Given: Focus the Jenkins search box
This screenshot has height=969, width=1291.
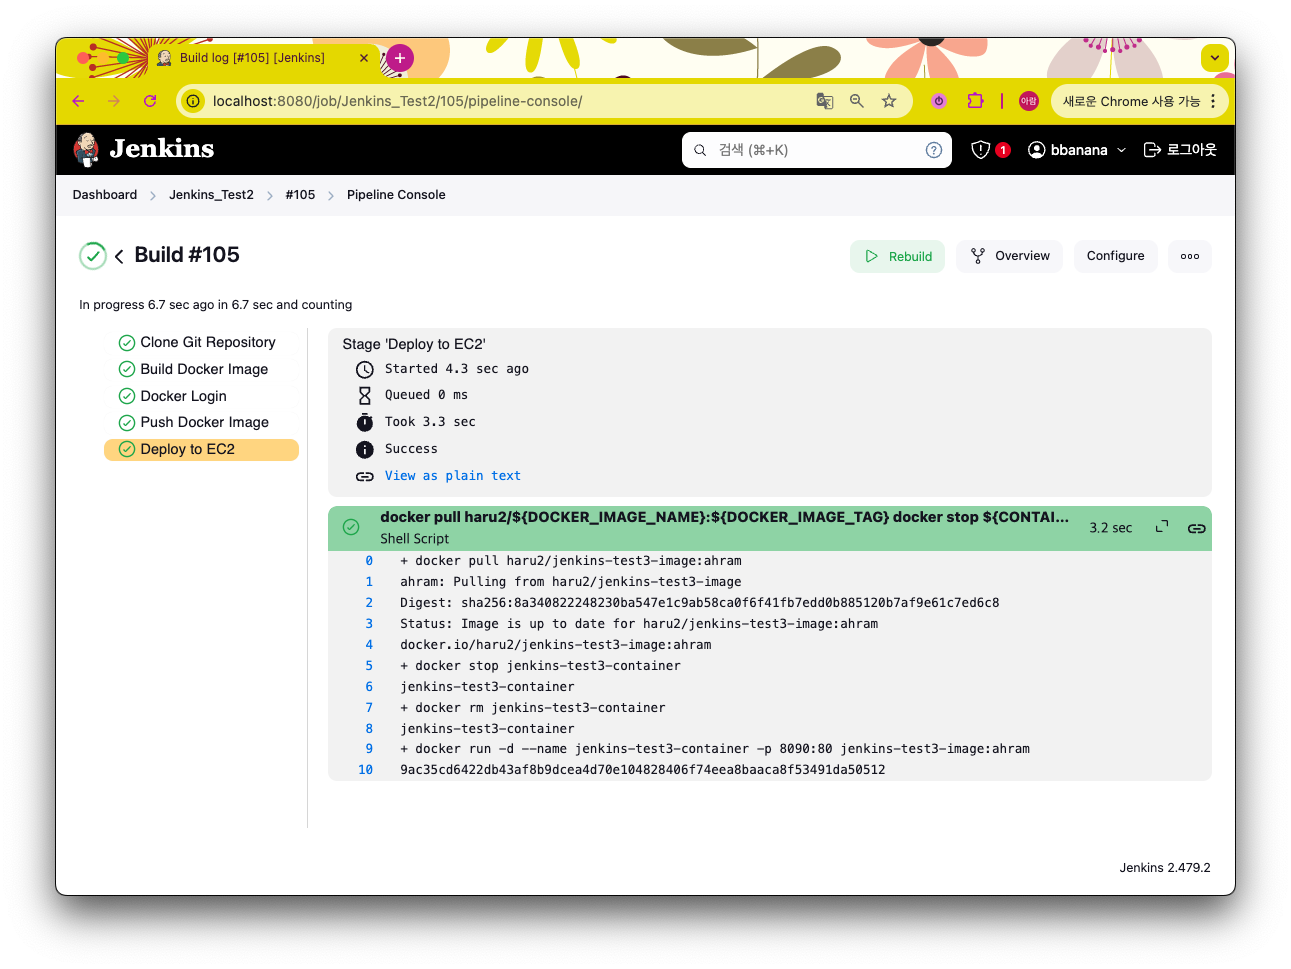Looking at the screenshot, I should point(815,150).
